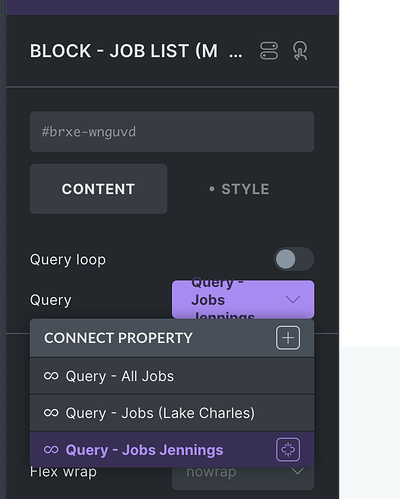Switch to the STYLE tab

click(239, 189)
